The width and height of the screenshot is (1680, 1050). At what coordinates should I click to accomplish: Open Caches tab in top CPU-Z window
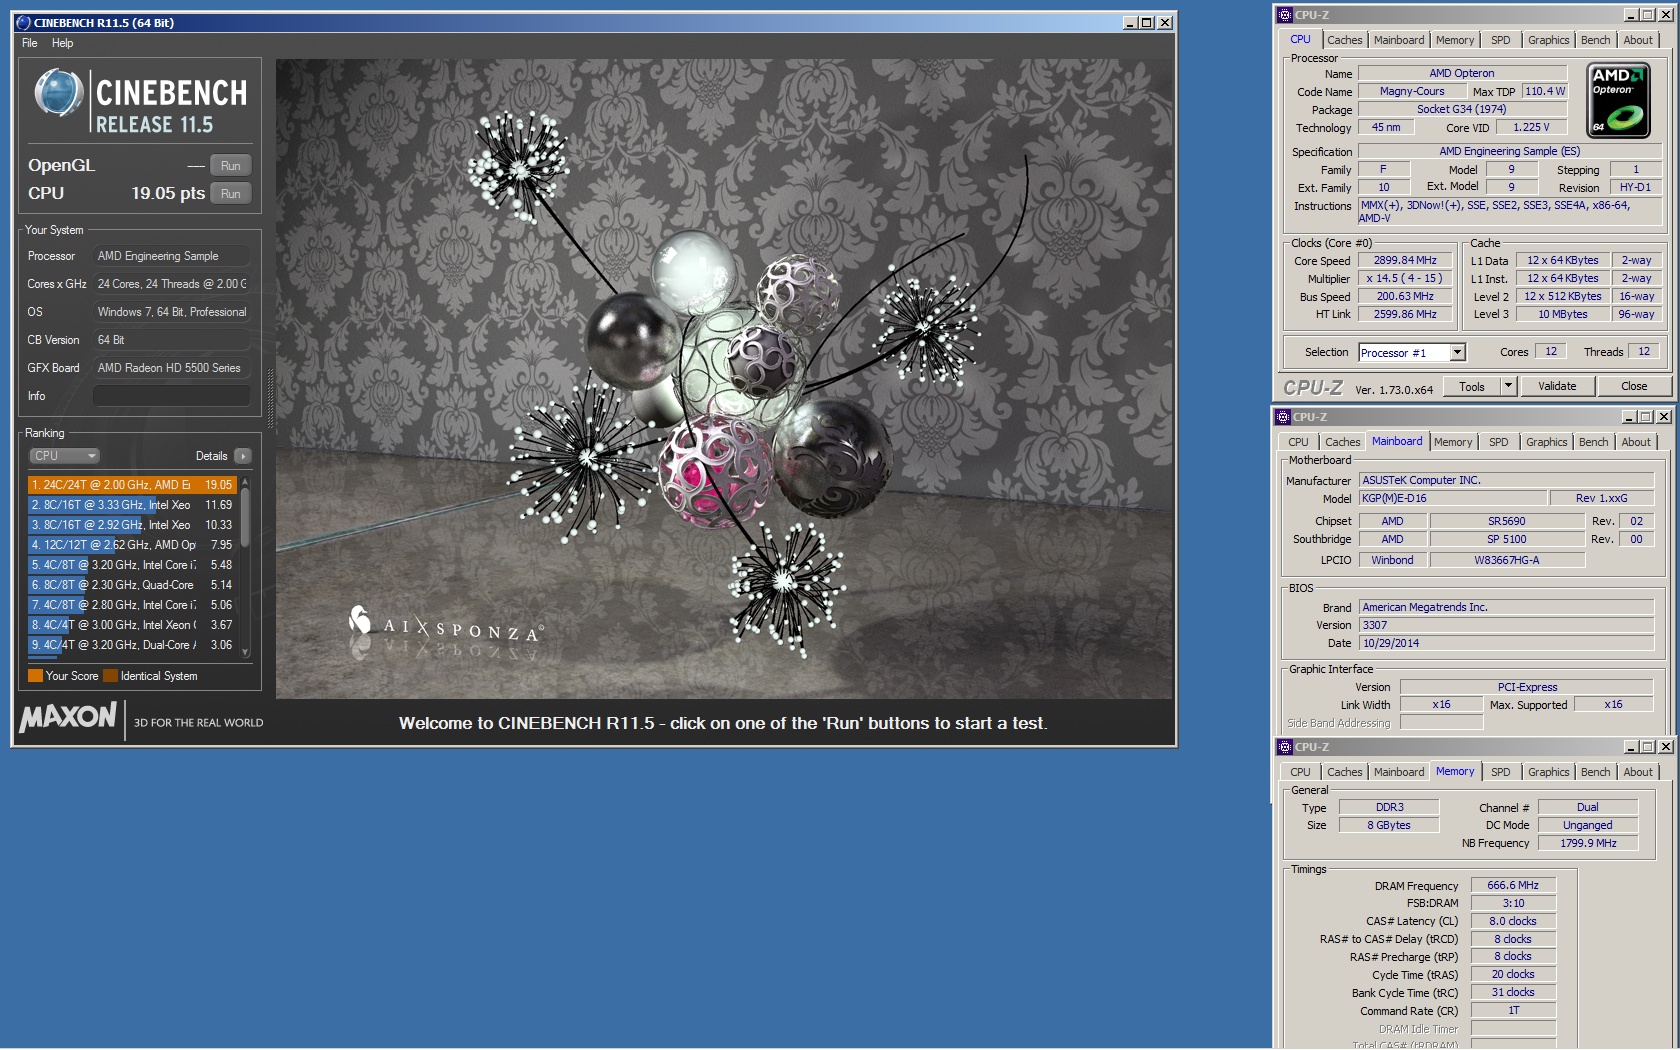[1344, 40]
